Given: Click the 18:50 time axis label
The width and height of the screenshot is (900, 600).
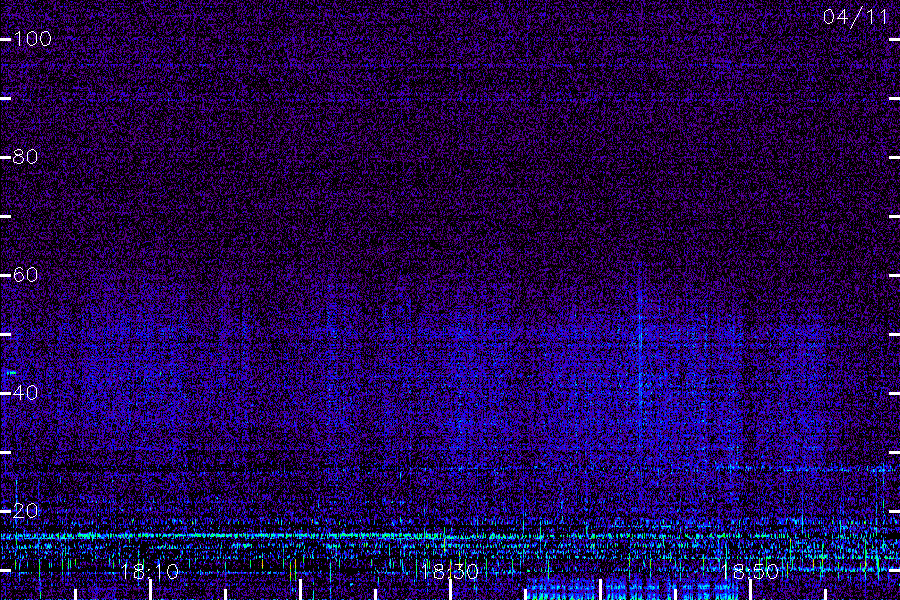Looking at the screenshot, I should 750,571.
